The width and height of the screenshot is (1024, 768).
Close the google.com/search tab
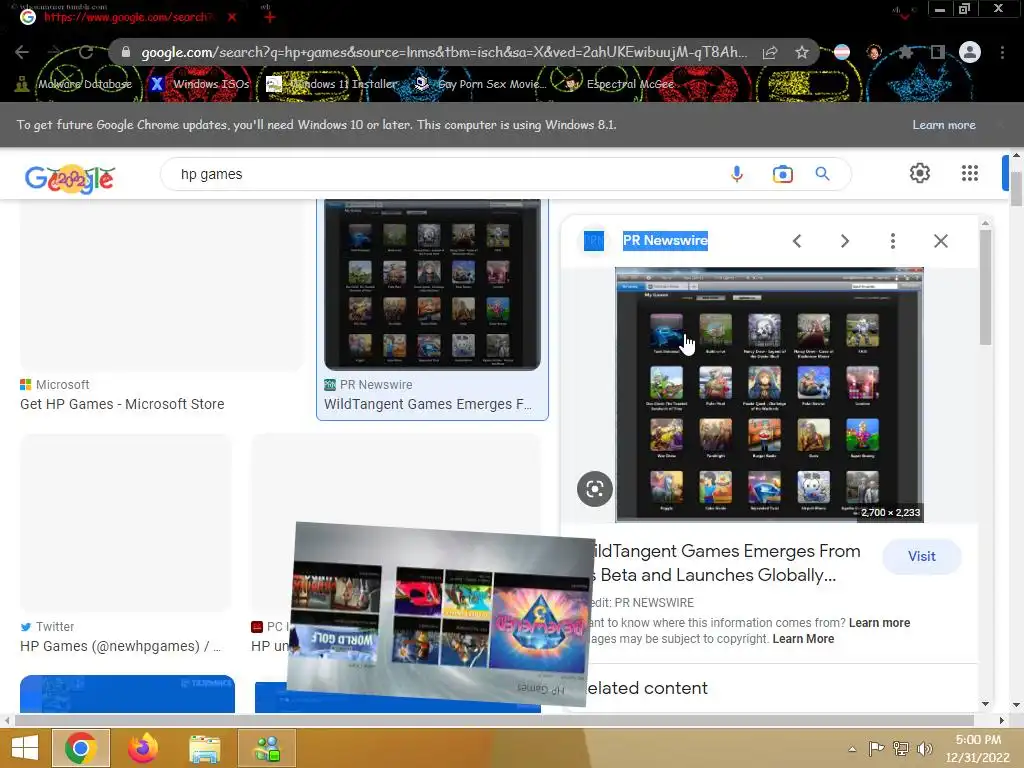[x=232, y=17]
